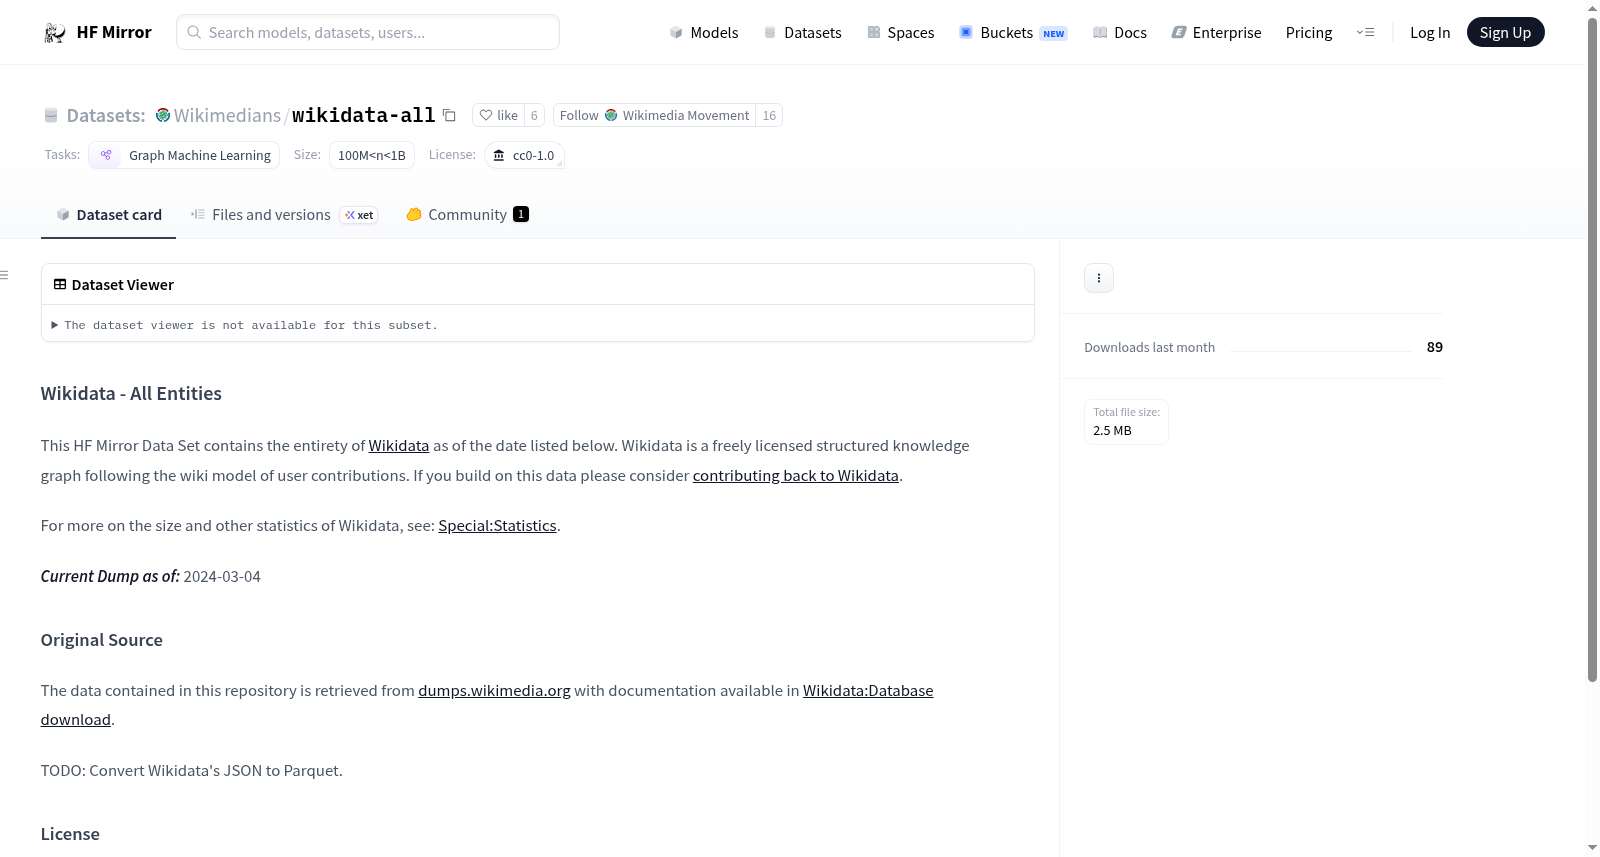
Task: Open the three-dot options menu in sidebar
Action: (x=1099, y=278)
